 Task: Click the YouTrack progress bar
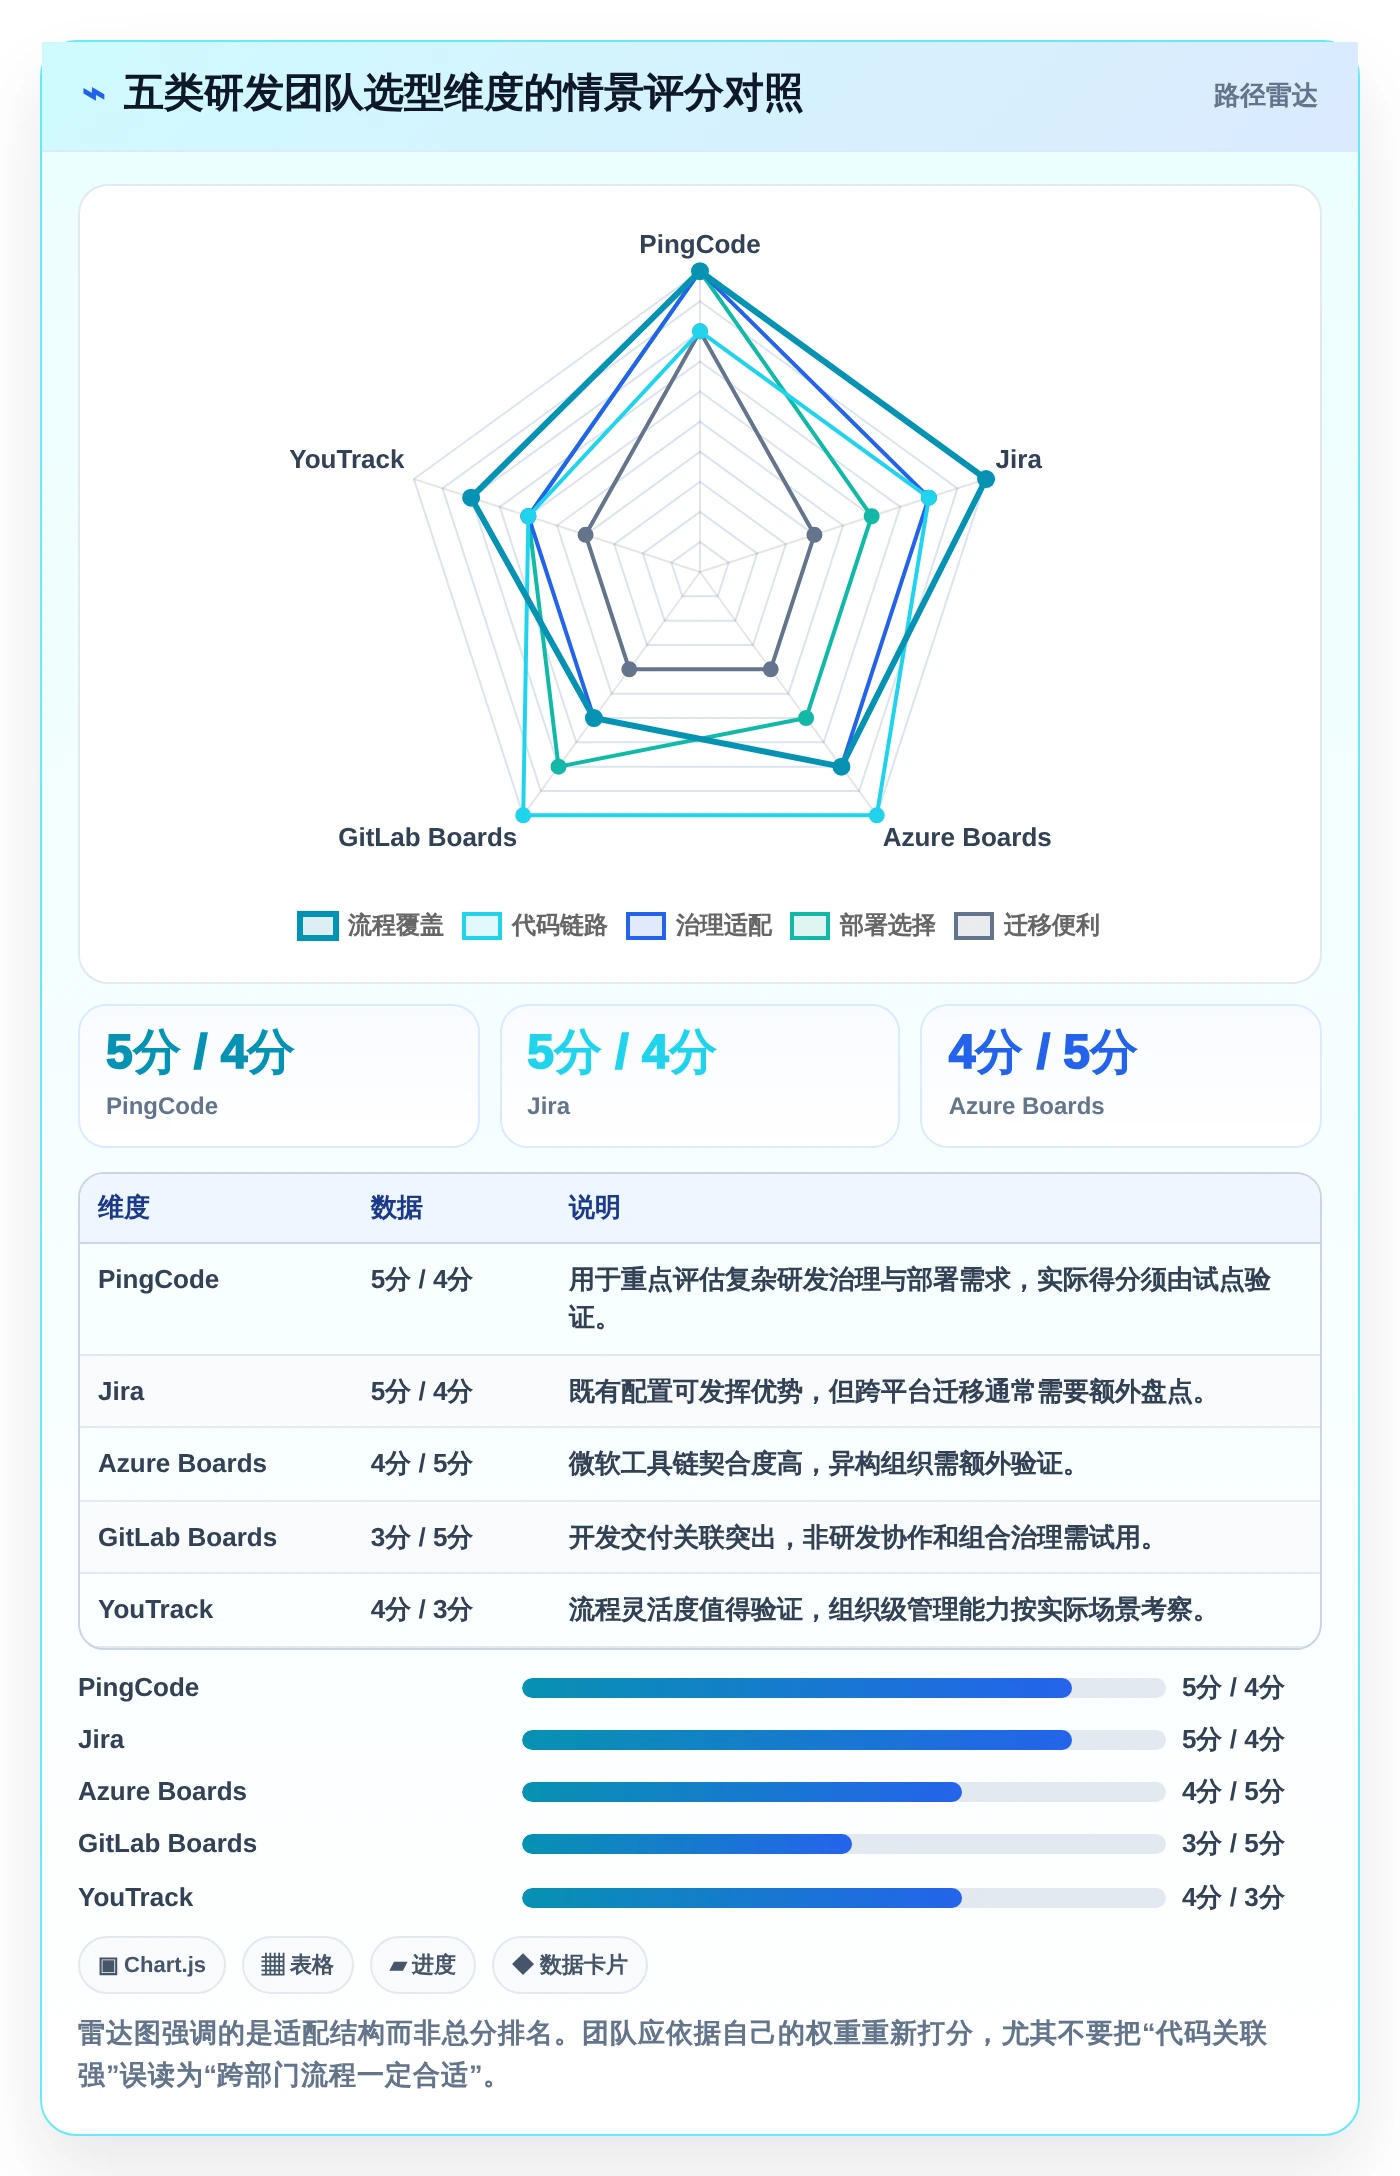click(843, 1898)
